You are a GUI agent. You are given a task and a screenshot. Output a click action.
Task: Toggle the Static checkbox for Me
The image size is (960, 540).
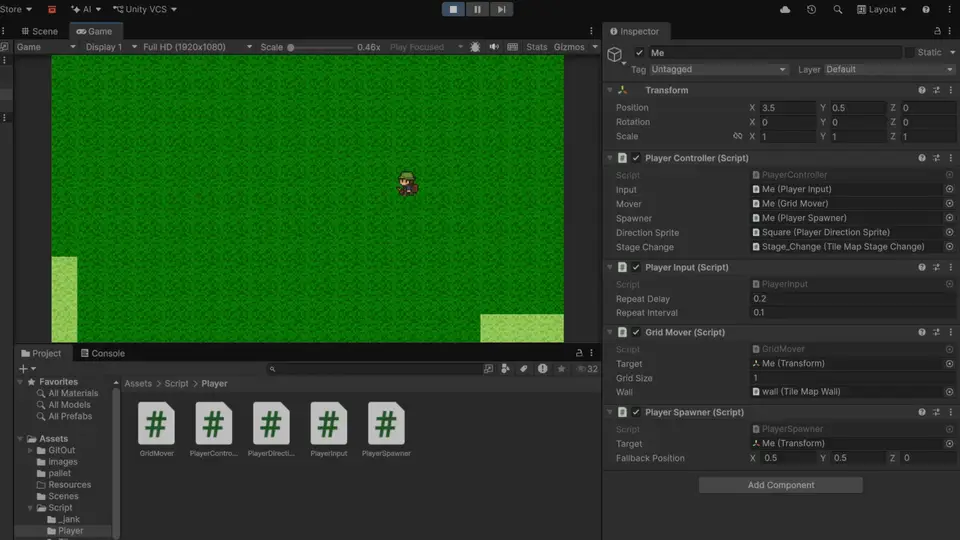click(909, 53)
